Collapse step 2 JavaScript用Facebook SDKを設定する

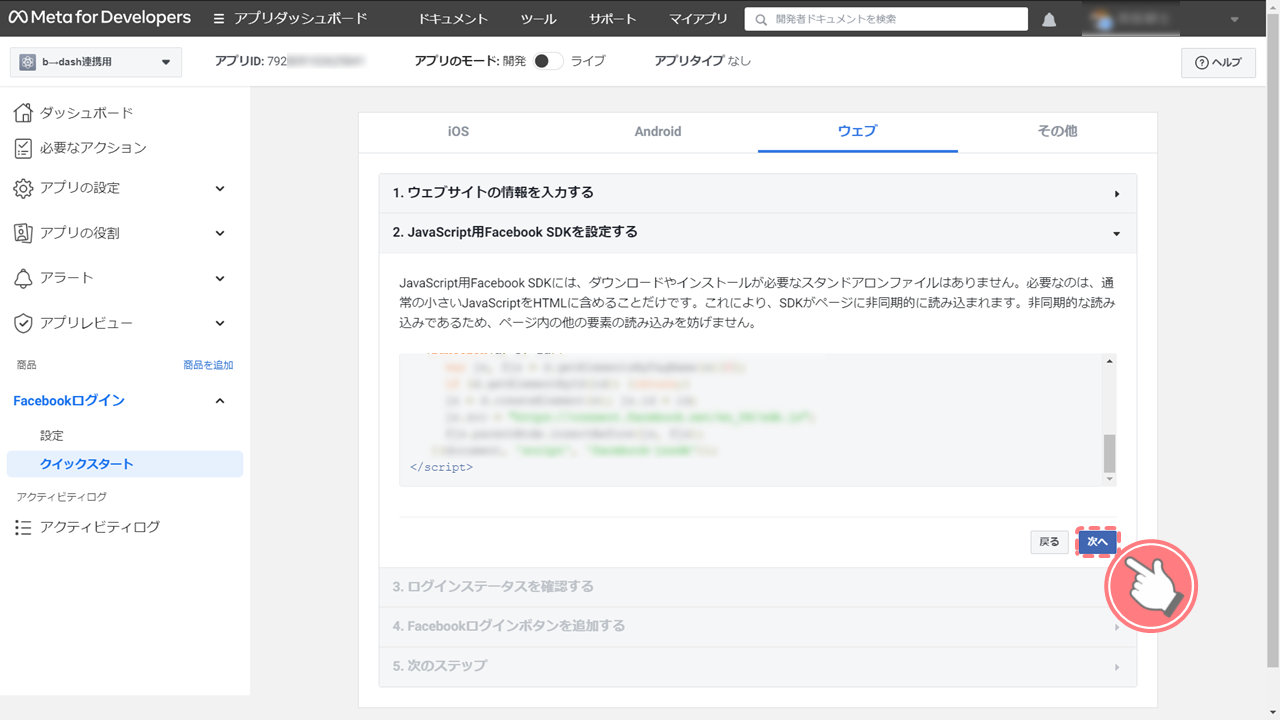point(757,232)
